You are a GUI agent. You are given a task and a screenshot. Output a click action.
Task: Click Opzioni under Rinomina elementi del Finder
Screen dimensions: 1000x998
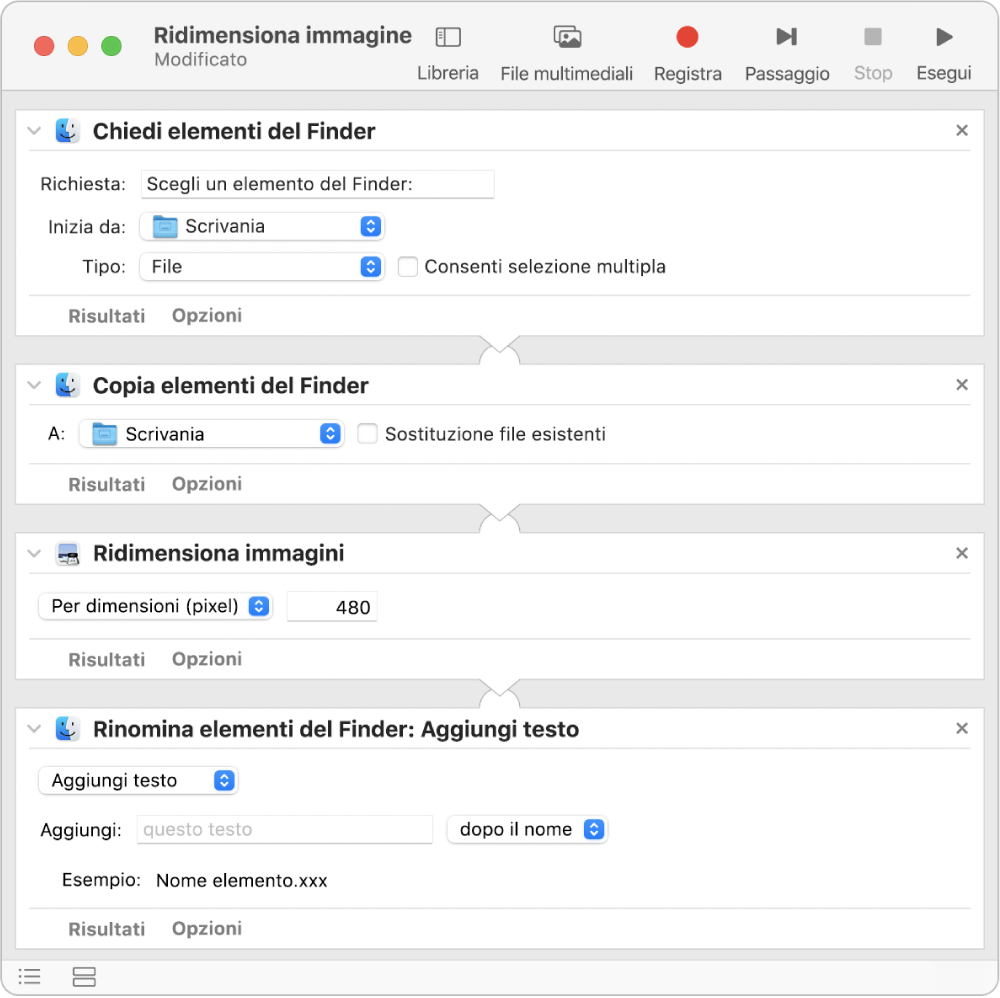[207, 929]
